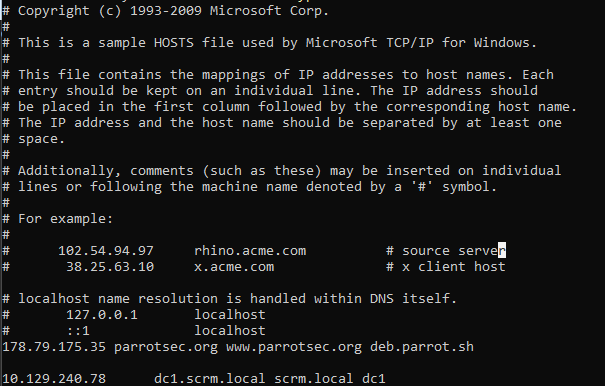The width and height of the screenshot is (605, 386).
Task: Click the scrm.local hostname after dc1.scrm.local
Action: [x=313, y=379]
